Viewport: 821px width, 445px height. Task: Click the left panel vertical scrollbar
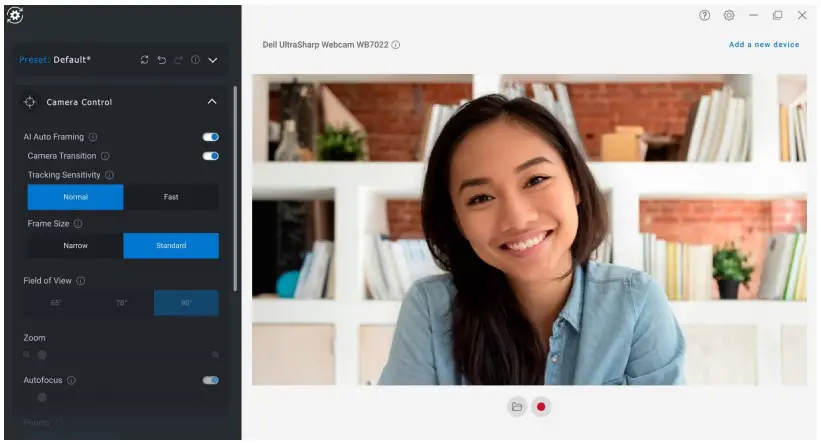235,189
